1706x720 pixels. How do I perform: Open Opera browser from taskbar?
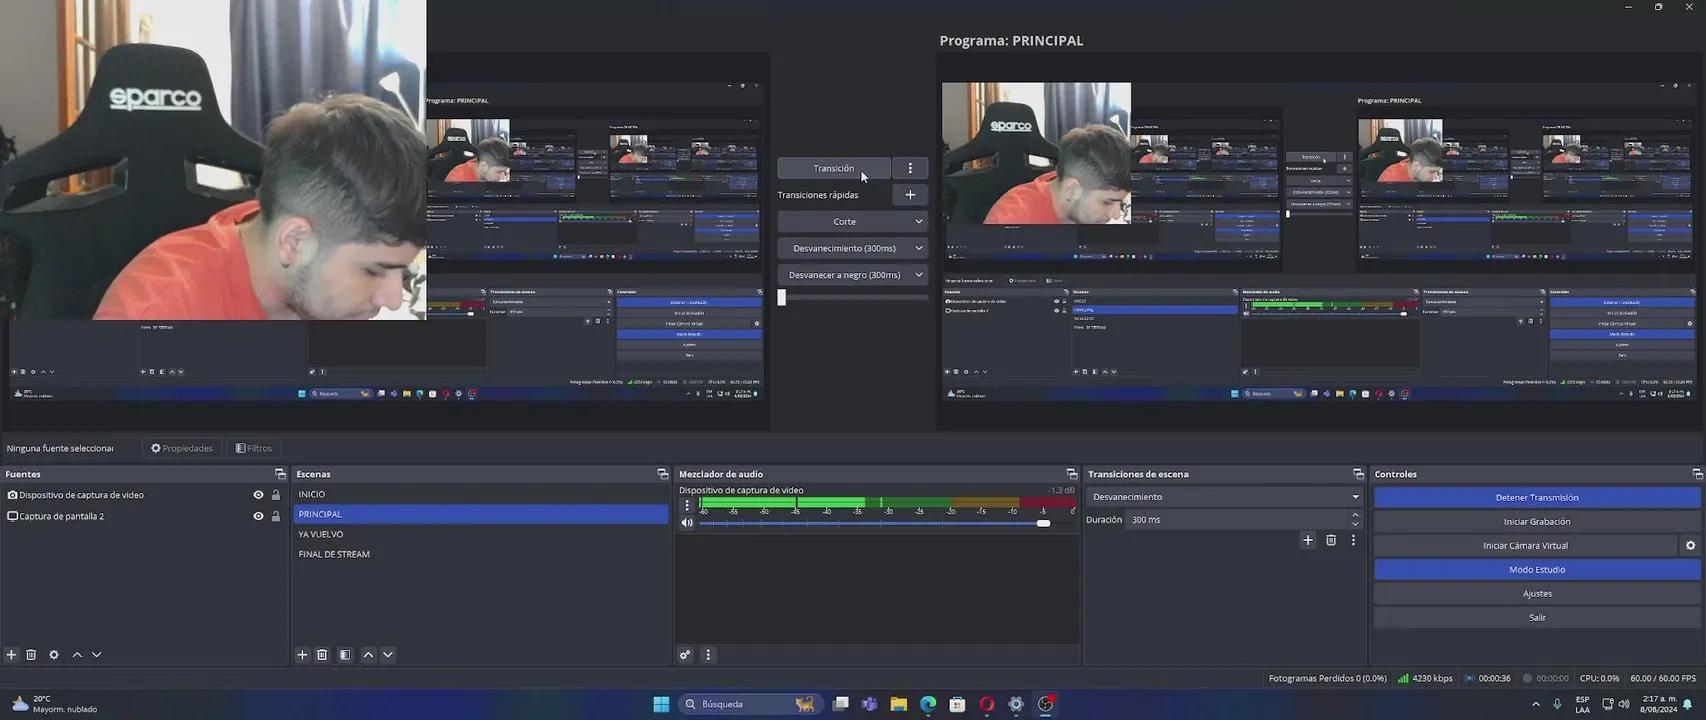pos(986,704)
